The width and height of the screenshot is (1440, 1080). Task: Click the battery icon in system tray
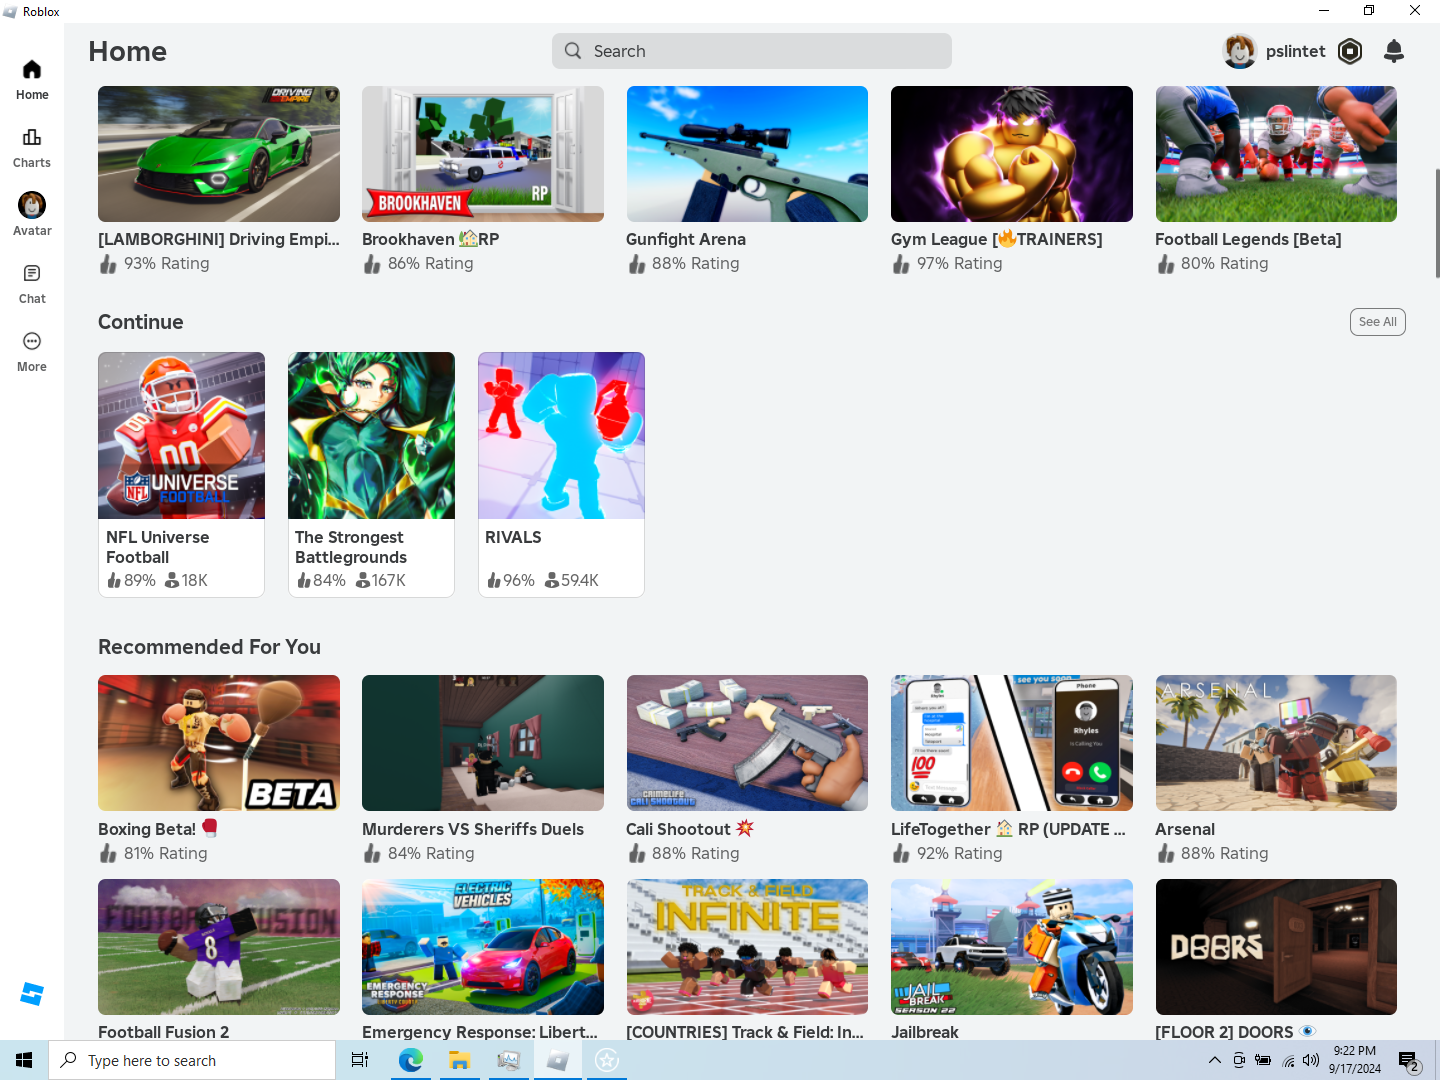point(1263,1060)
